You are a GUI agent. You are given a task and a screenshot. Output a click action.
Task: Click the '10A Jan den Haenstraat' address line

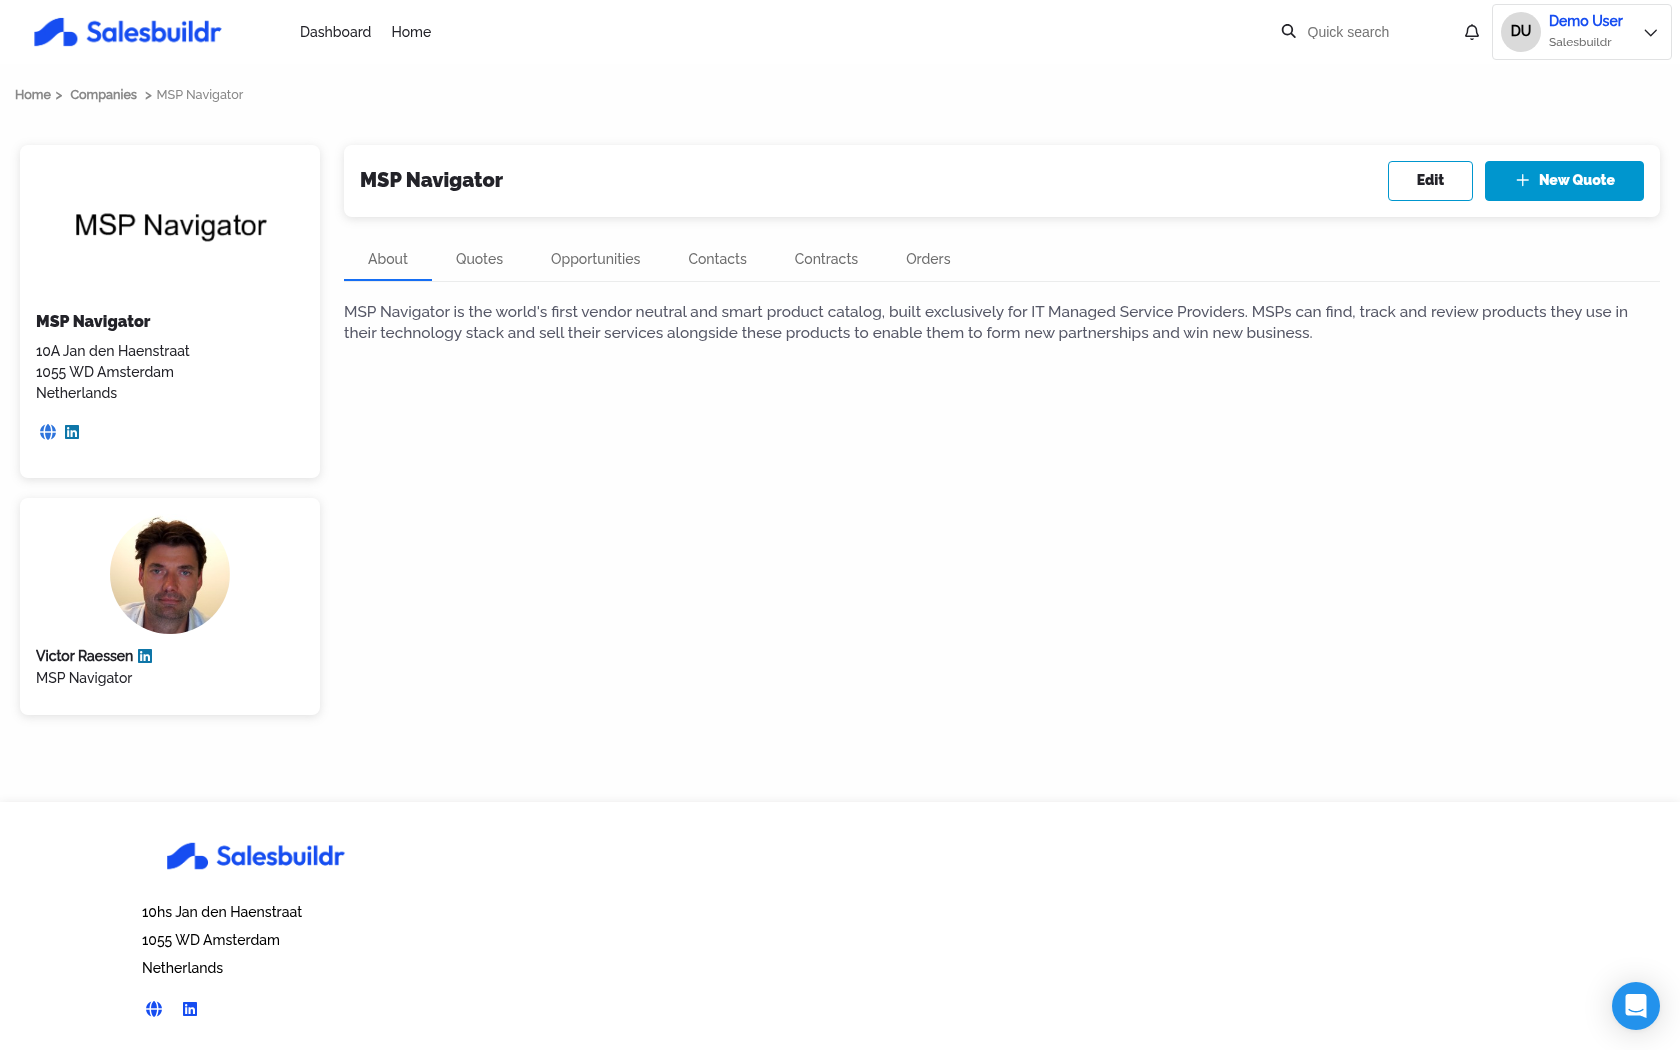113,351
